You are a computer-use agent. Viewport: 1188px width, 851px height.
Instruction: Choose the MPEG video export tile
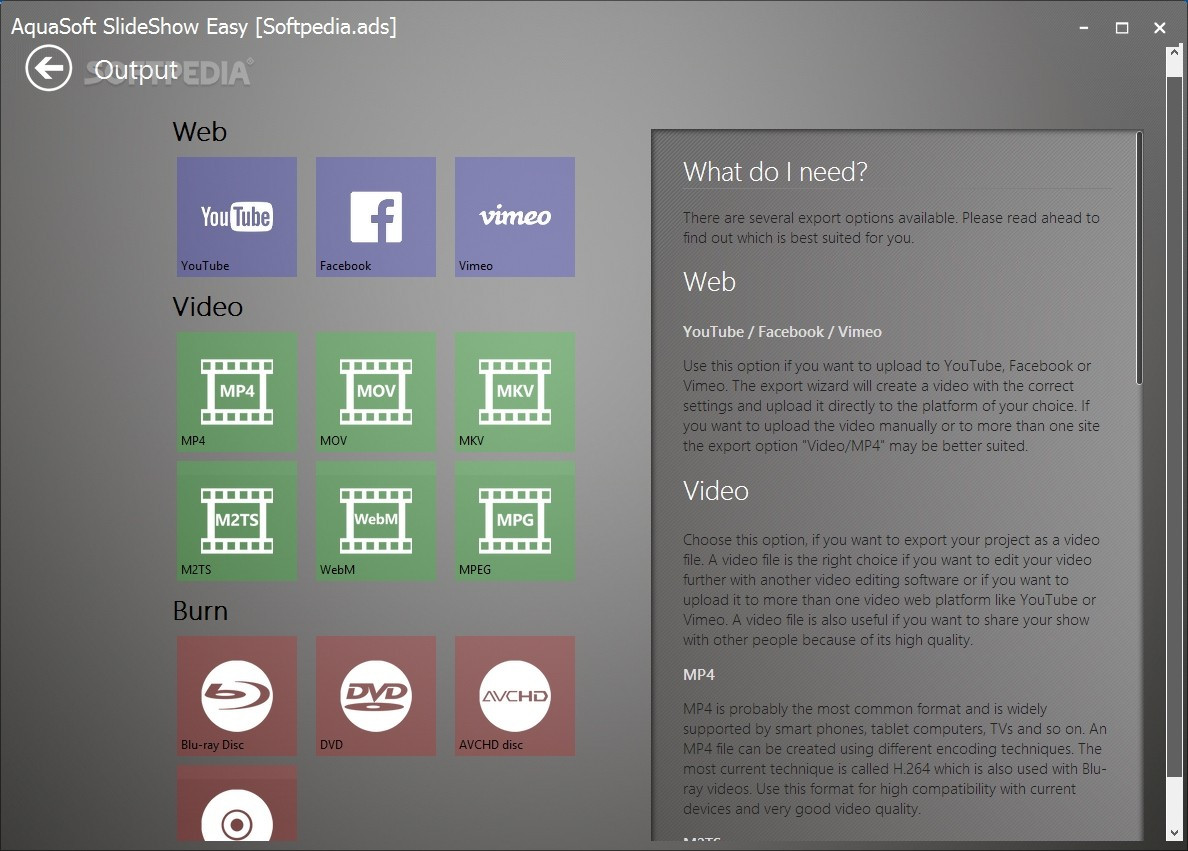click(515, 521)
